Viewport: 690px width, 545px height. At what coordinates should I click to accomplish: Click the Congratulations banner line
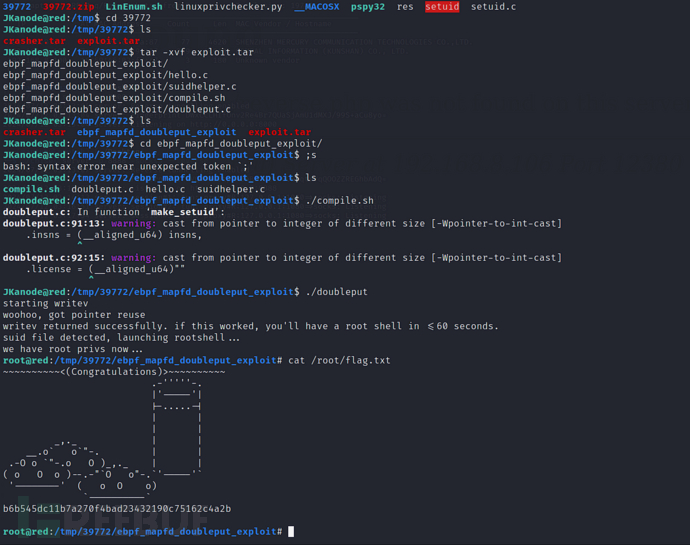114,372
